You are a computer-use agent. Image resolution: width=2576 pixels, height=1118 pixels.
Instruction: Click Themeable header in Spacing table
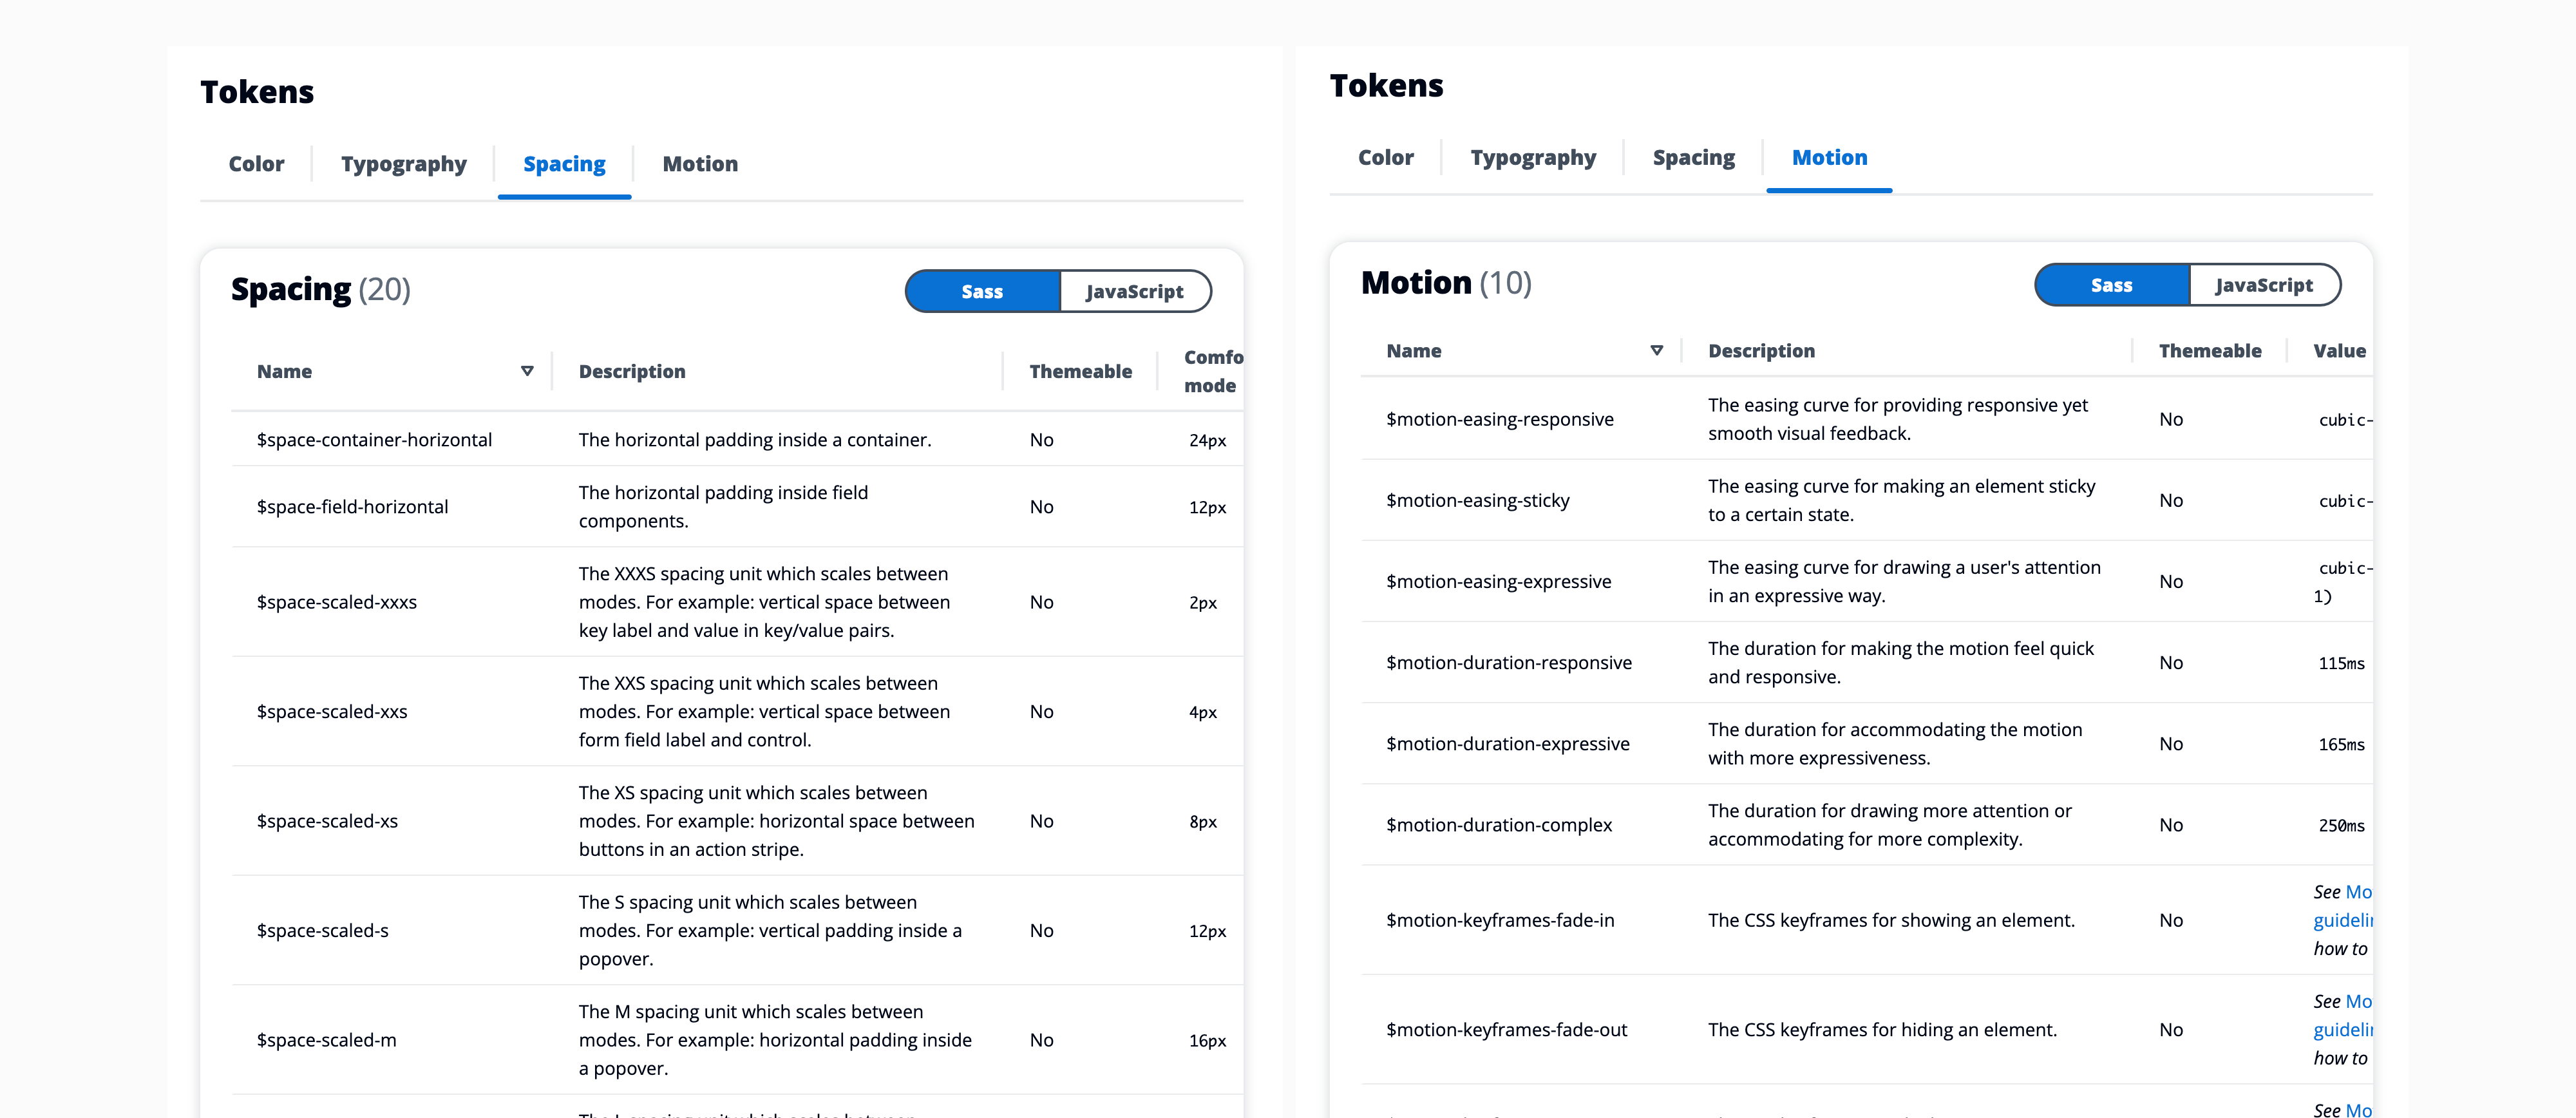(x=1080, y=371)
